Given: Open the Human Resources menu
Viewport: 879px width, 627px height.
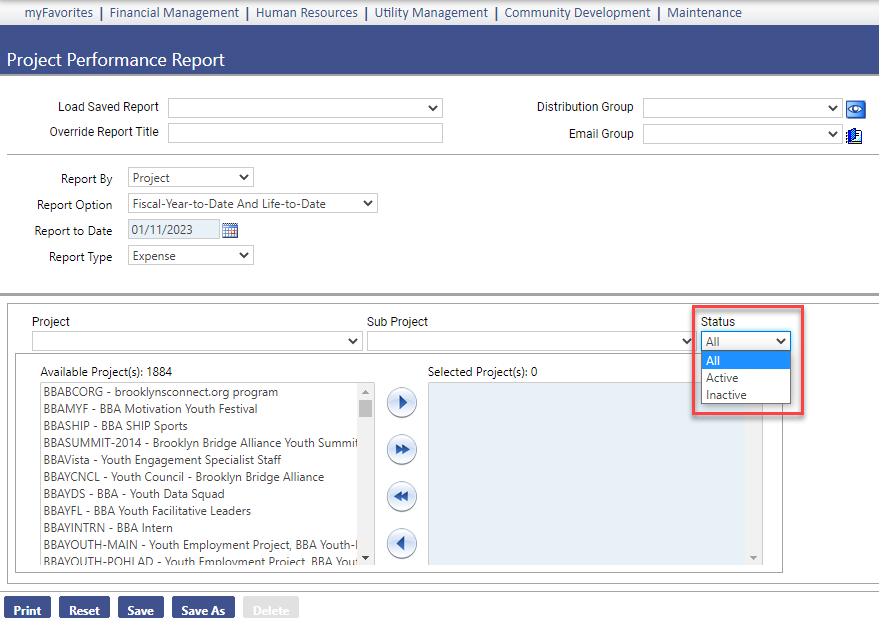Looking at the screenshot, I should point(306,13).
